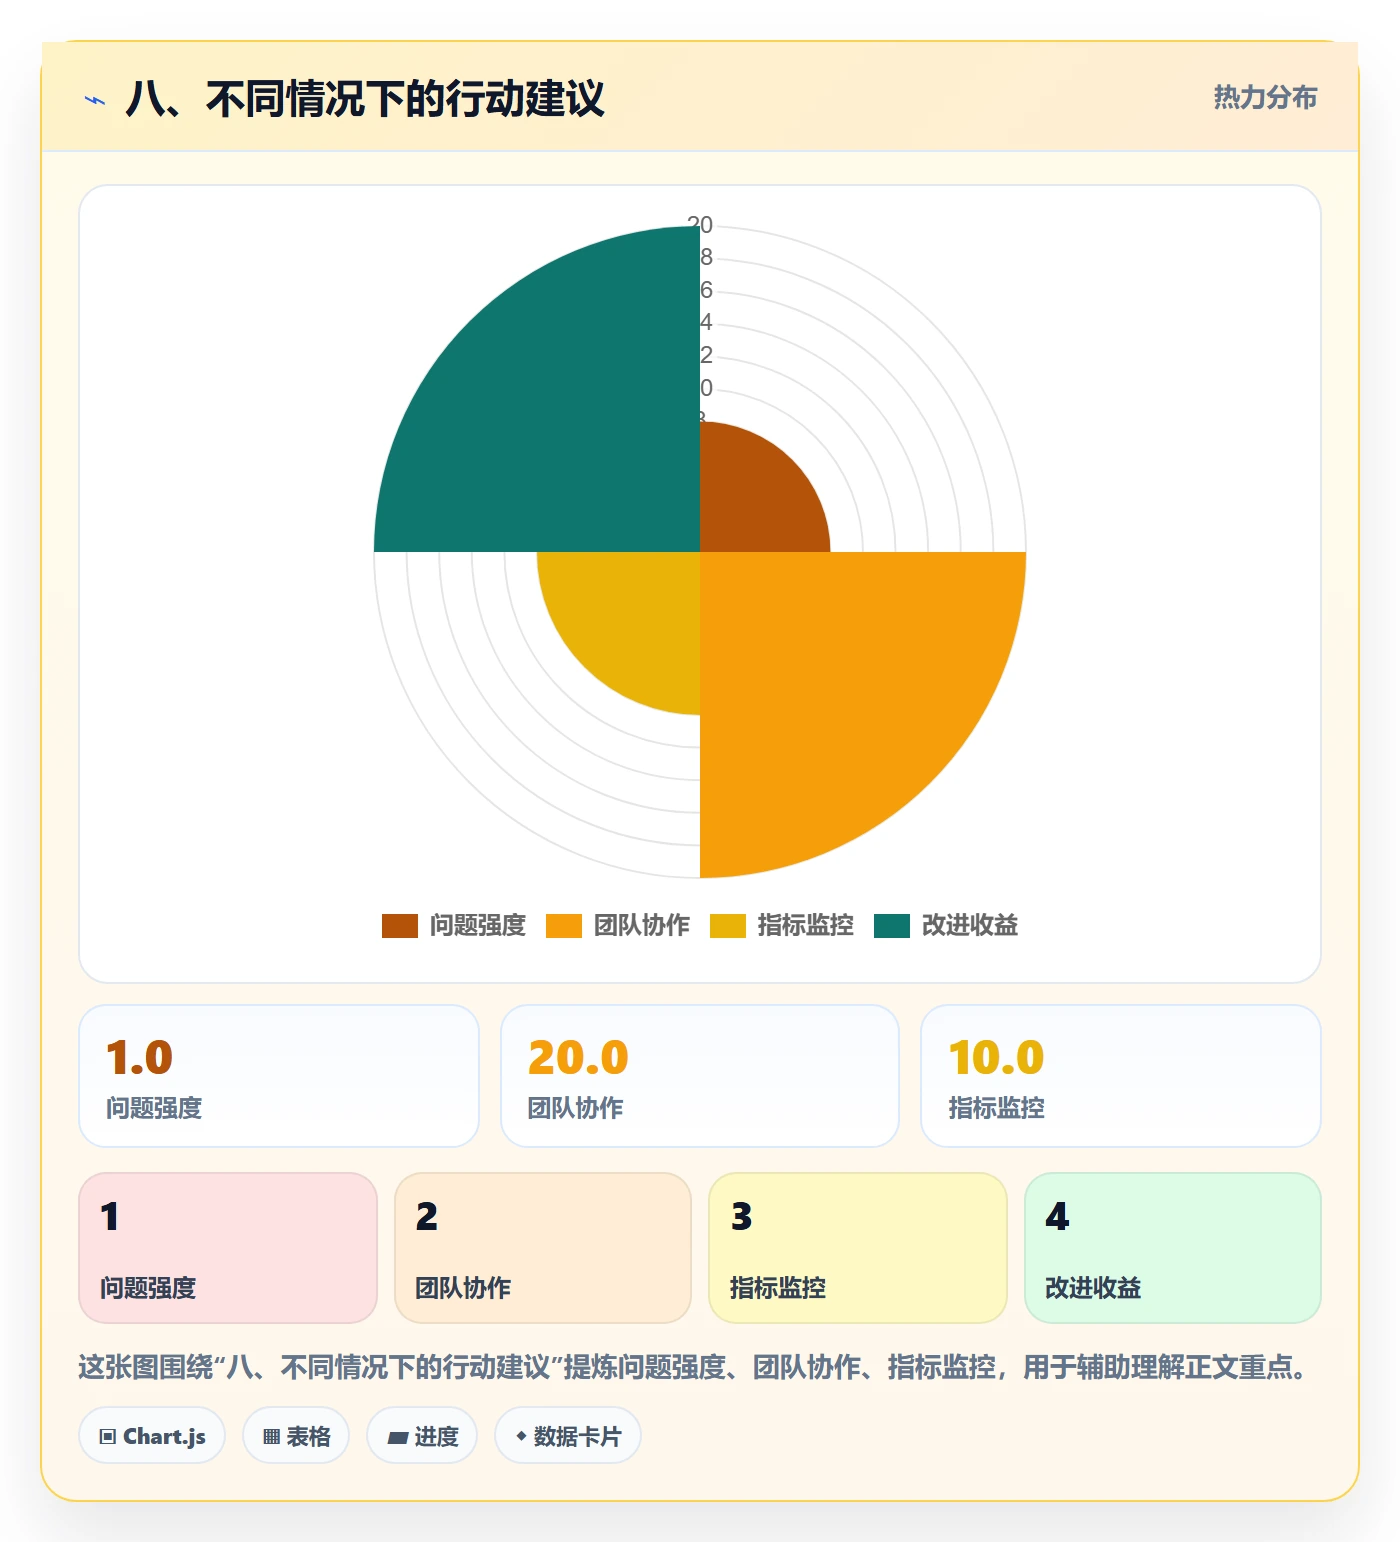Open the pink card numbered 1 问题强度

click(228, 1248)
